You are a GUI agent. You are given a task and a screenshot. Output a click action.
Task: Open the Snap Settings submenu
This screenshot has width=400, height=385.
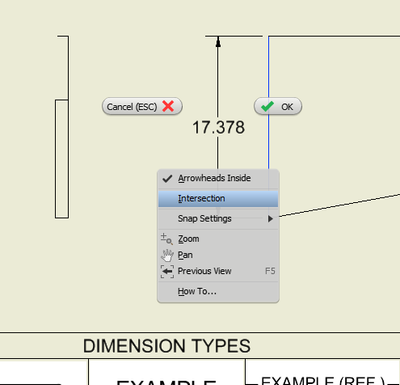218,219
